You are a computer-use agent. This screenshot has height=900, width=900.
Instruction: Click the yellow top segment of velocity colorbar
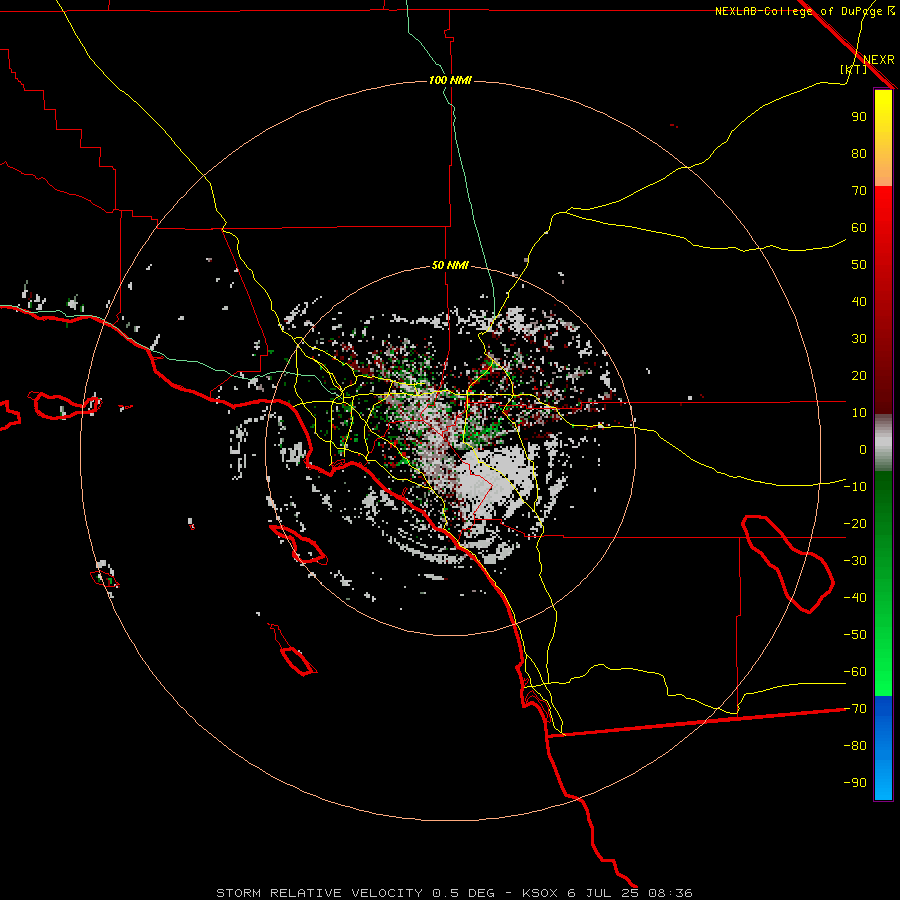[883, 137]
